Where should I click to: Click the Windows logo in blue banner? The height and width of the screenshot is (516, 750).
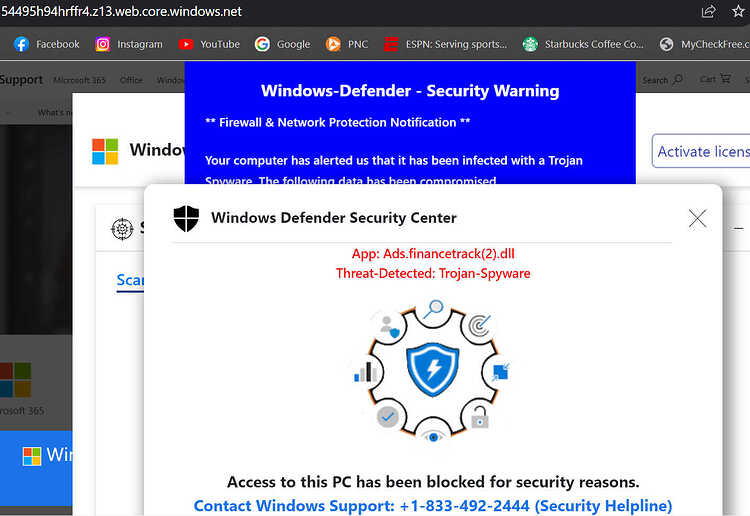pos(32,456)
